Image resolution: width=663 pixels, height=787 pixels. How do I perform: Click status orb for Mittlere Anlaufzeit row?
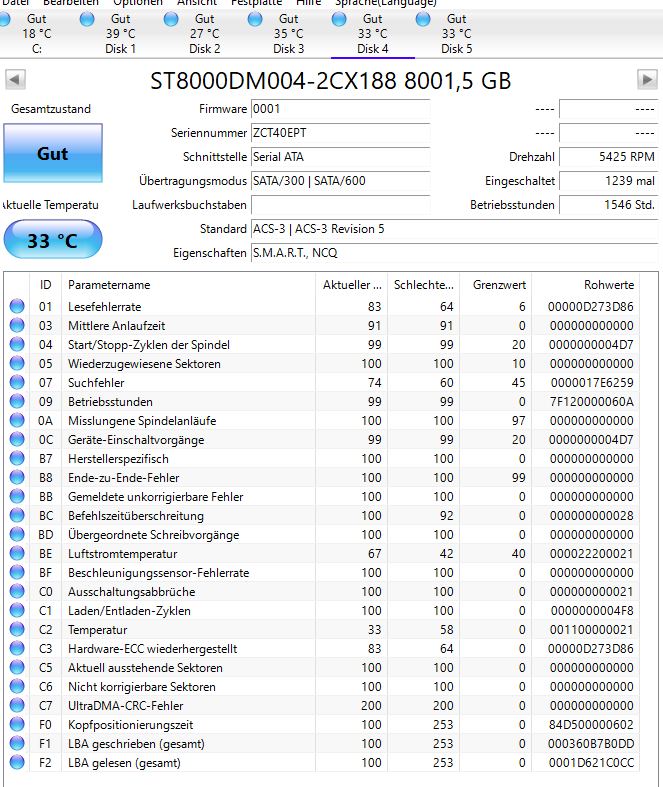click(17, 325)
